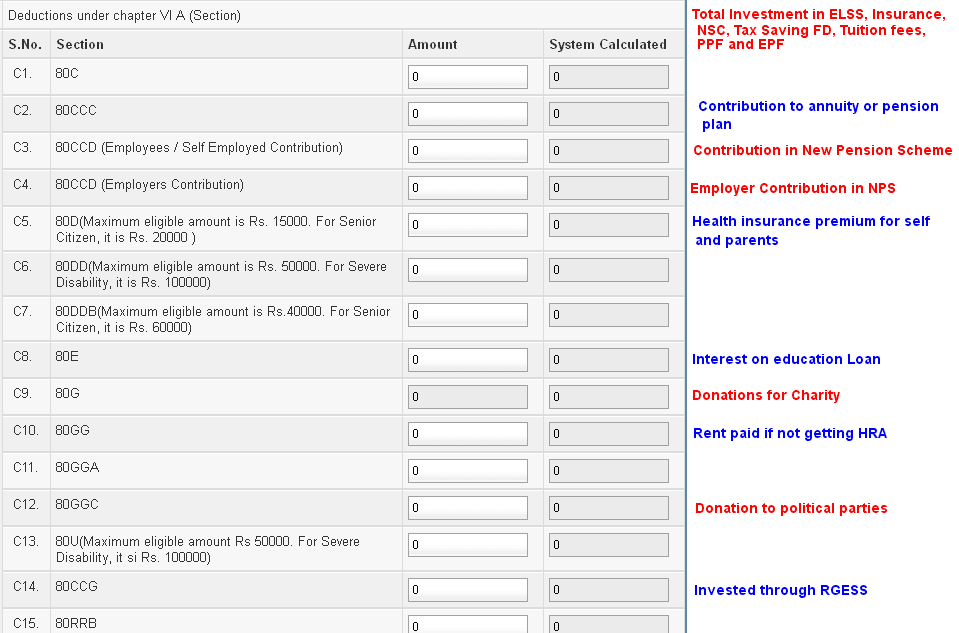Screen dimensions: 959x633
Task: Click the '80GG' section label
Action: [x=72, y=431]
